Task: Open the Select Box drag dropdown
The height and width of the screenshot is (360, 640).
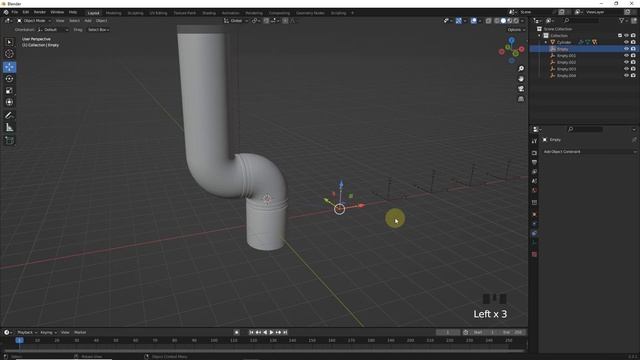Action: 98,30
